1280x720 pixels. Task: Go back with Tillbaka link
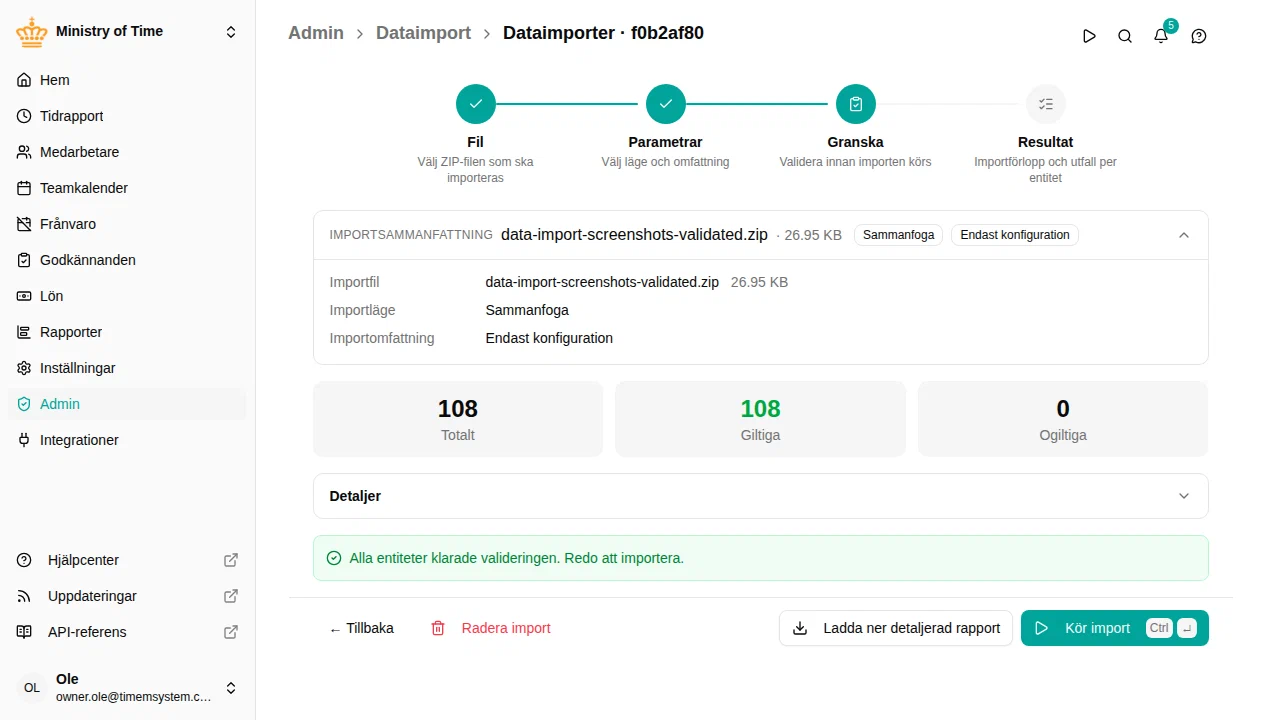click(361, 628)
